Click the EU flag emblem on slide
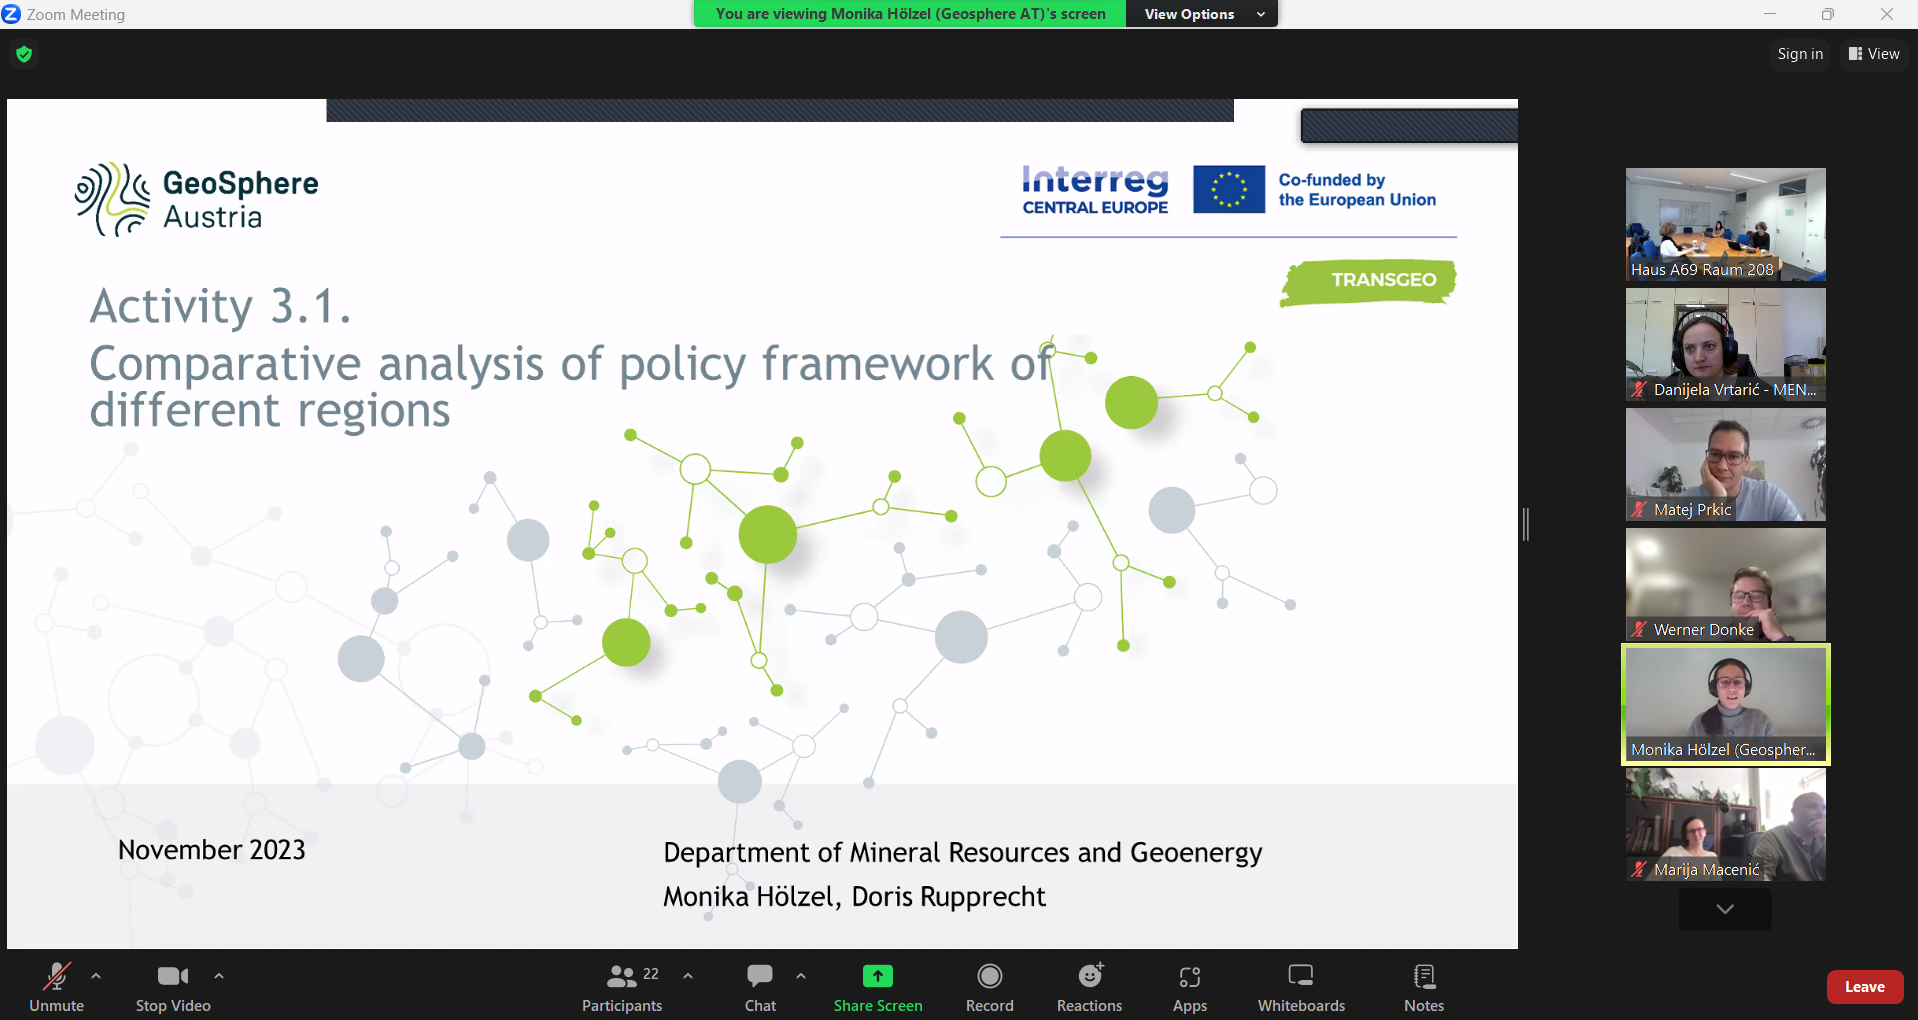Image resolution: width=1918 pixels, height=1020 pixels. coord(1229,189)
